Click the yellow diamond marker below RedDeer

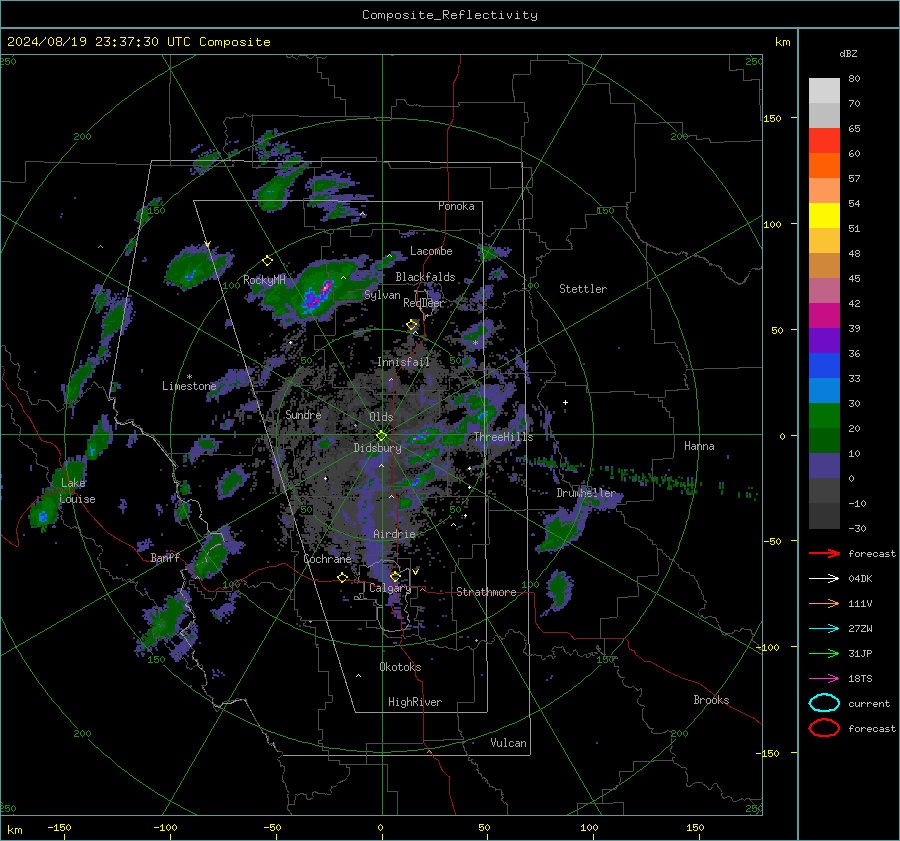[412, 325]
